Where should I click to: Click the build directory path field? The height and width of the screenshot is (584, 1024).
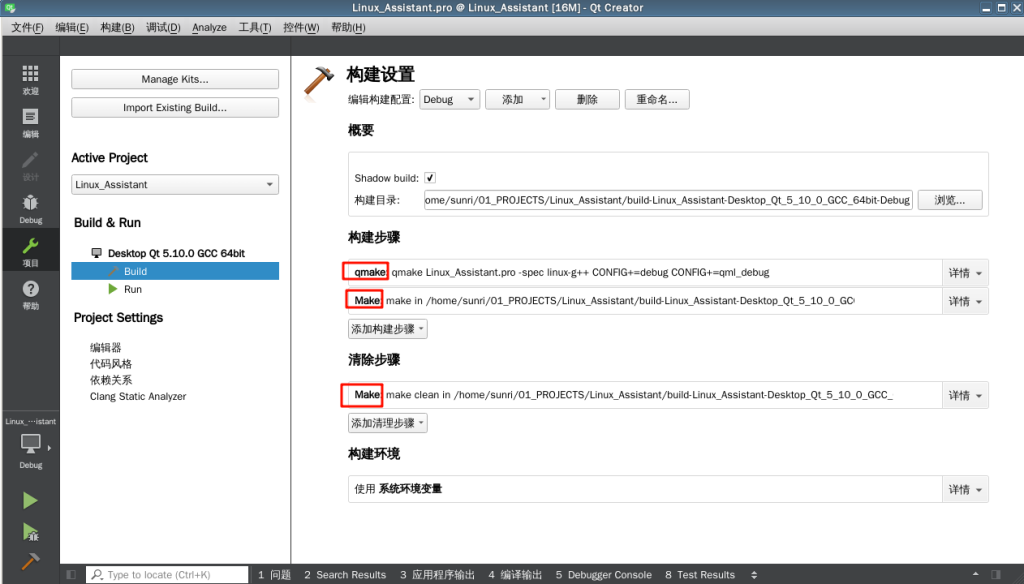667,200
